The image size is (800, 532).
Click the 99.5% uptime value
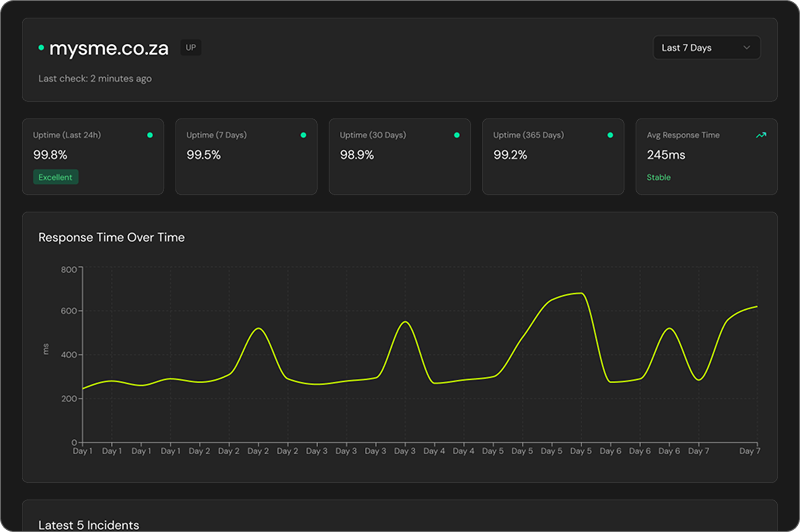[x=204, y=155]
